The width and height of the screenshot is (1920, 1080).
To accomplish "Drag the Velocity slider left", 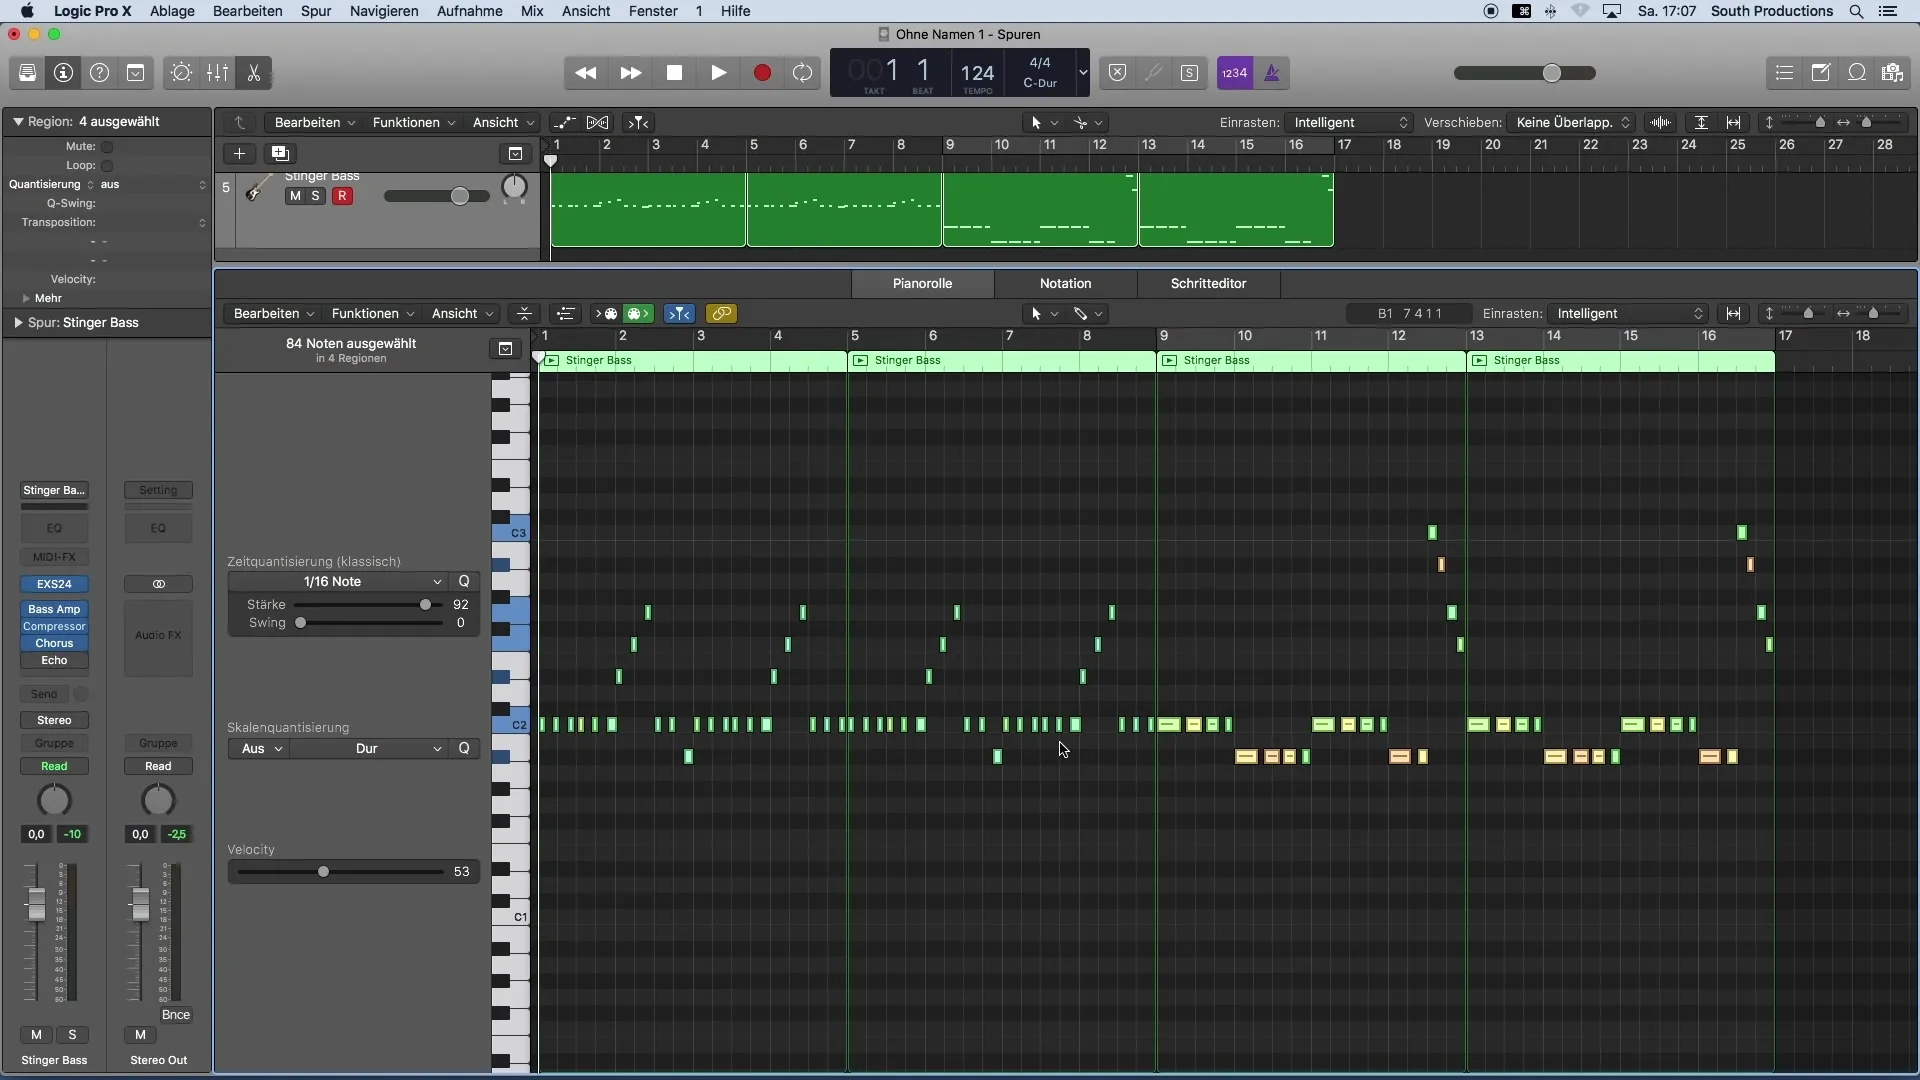I will (323, 872).
